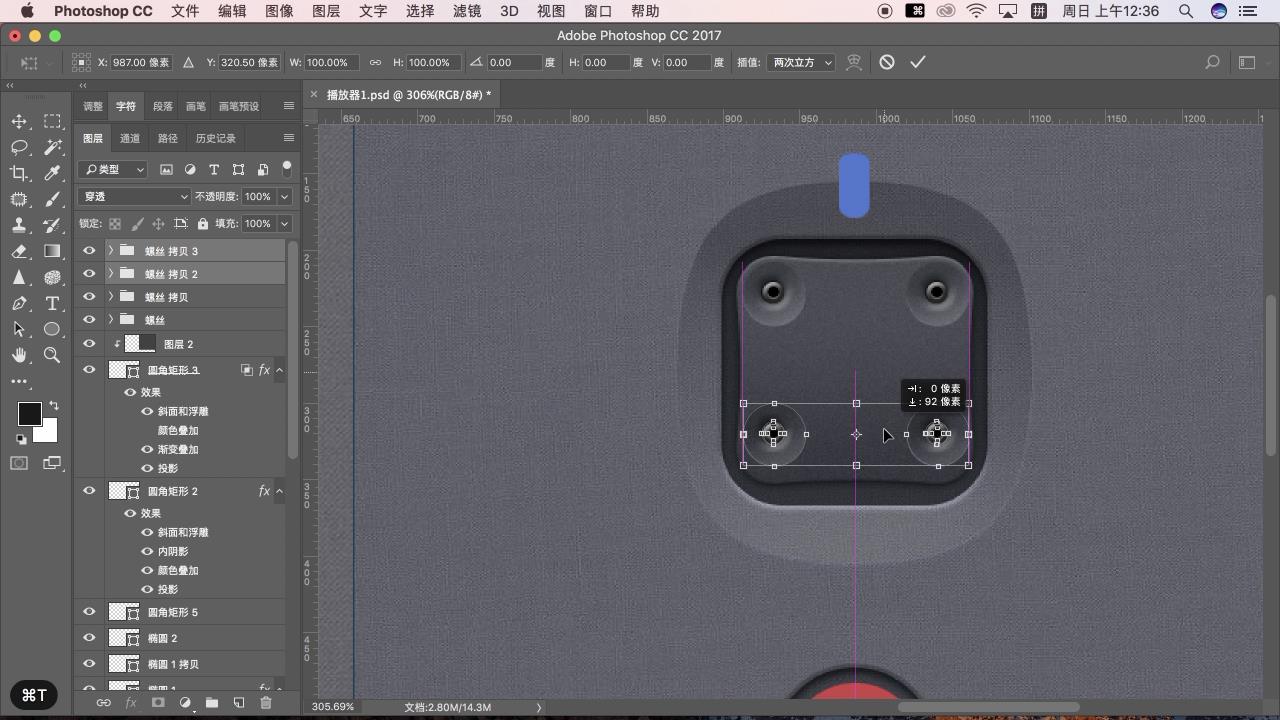The image size is (1280, 720).
Task: Open the blend mode 穿透 dropdown
Action: (134, 197)
